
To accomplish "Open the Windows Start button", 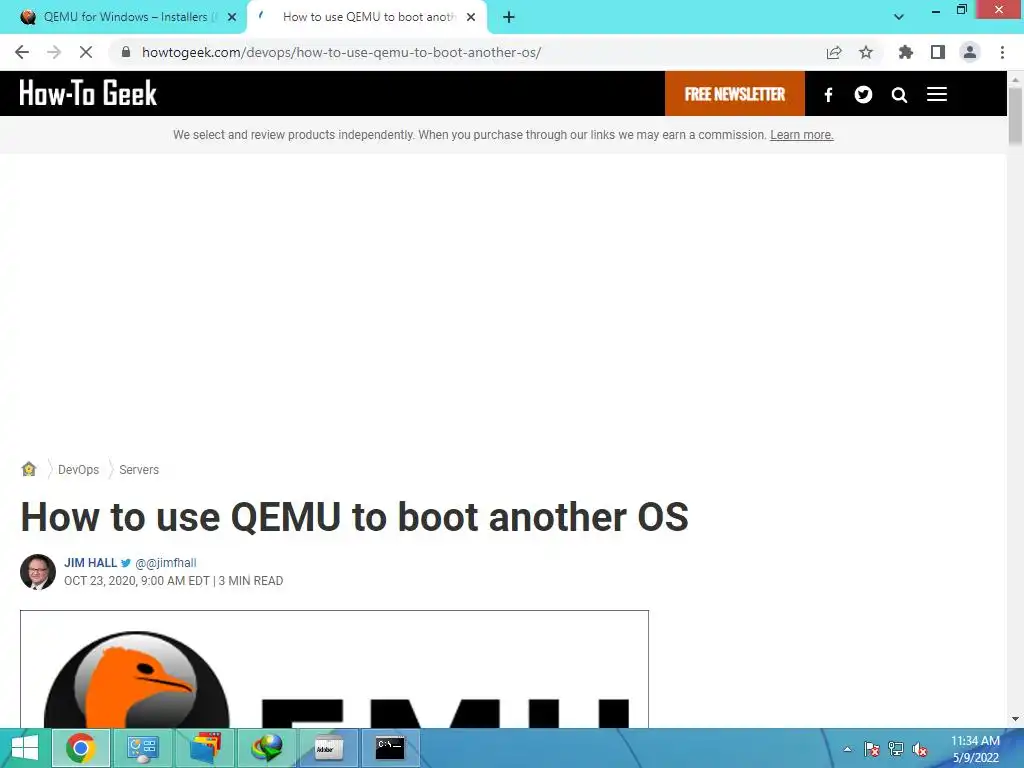I will [x=24, y=748].
